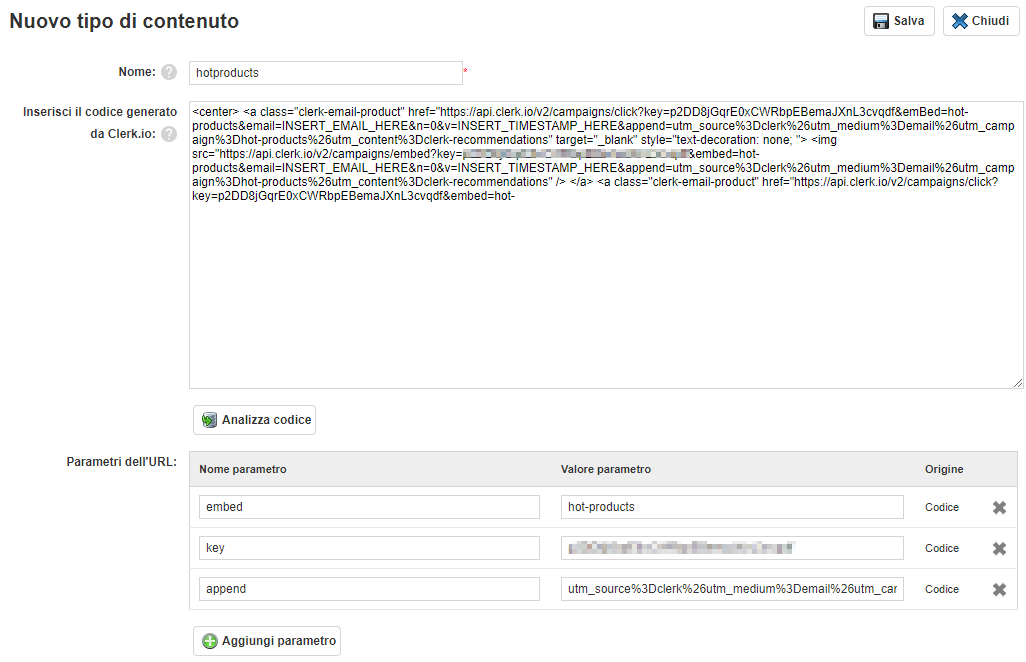The image size is (1026, 662).
Task: Click the utm_source append value field
Action: click(x=731, y=589)
